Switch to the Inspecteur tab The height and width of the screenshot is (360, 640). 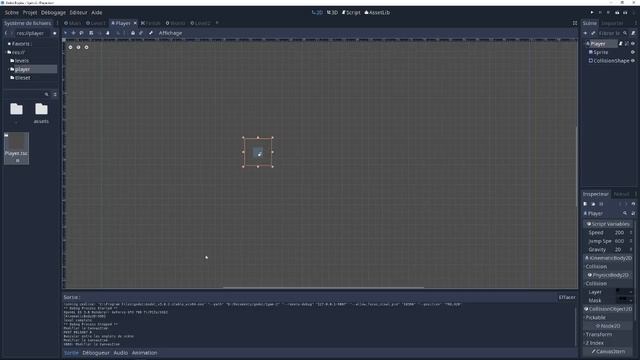(x=596, y=194)
